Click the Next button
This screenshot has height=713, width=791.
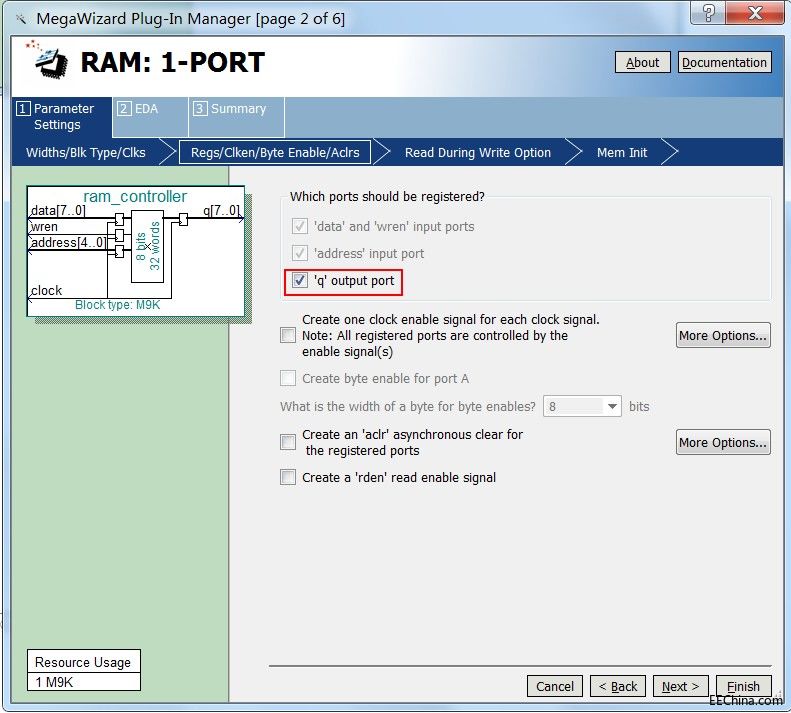tap(681, 686)
